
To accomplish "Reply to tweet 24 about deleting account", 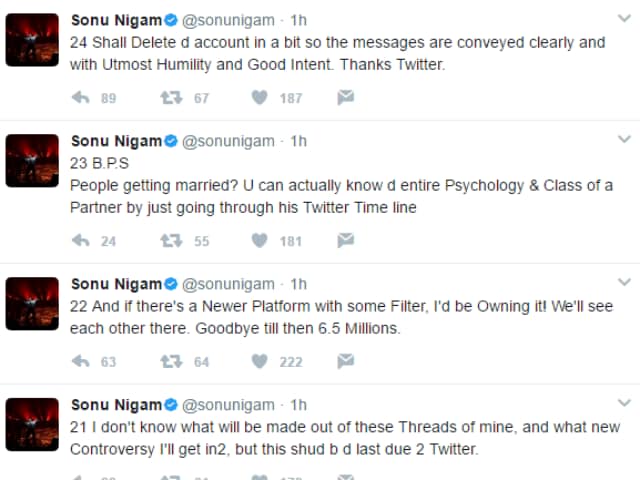I will tap(80, 98).
